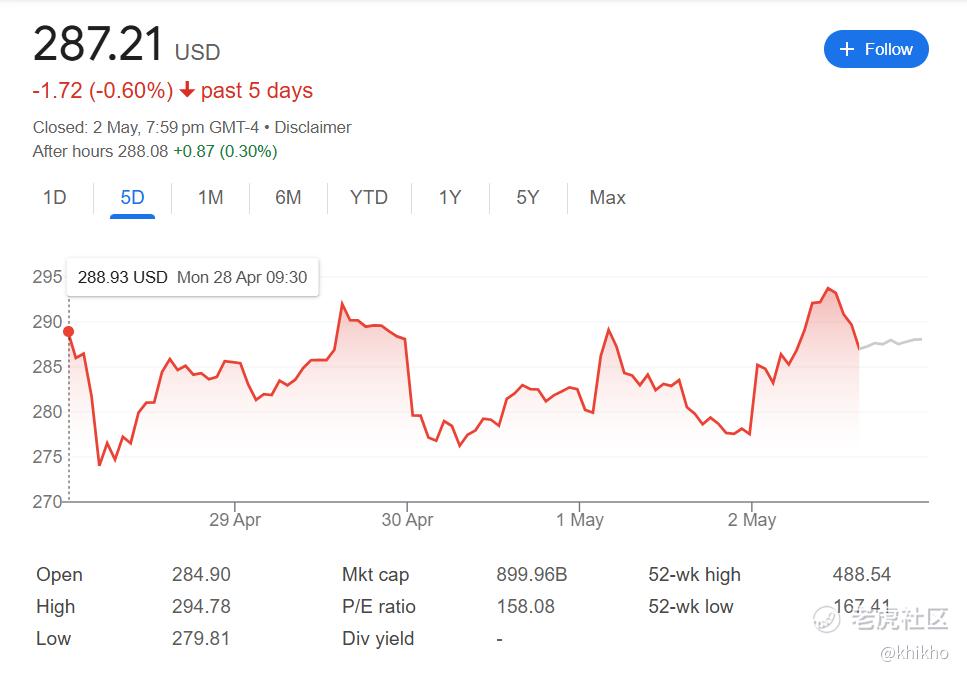Click the gray after-hours line segment
The height and width of the screenshot is (675, 967).
[x=890, y=342]
